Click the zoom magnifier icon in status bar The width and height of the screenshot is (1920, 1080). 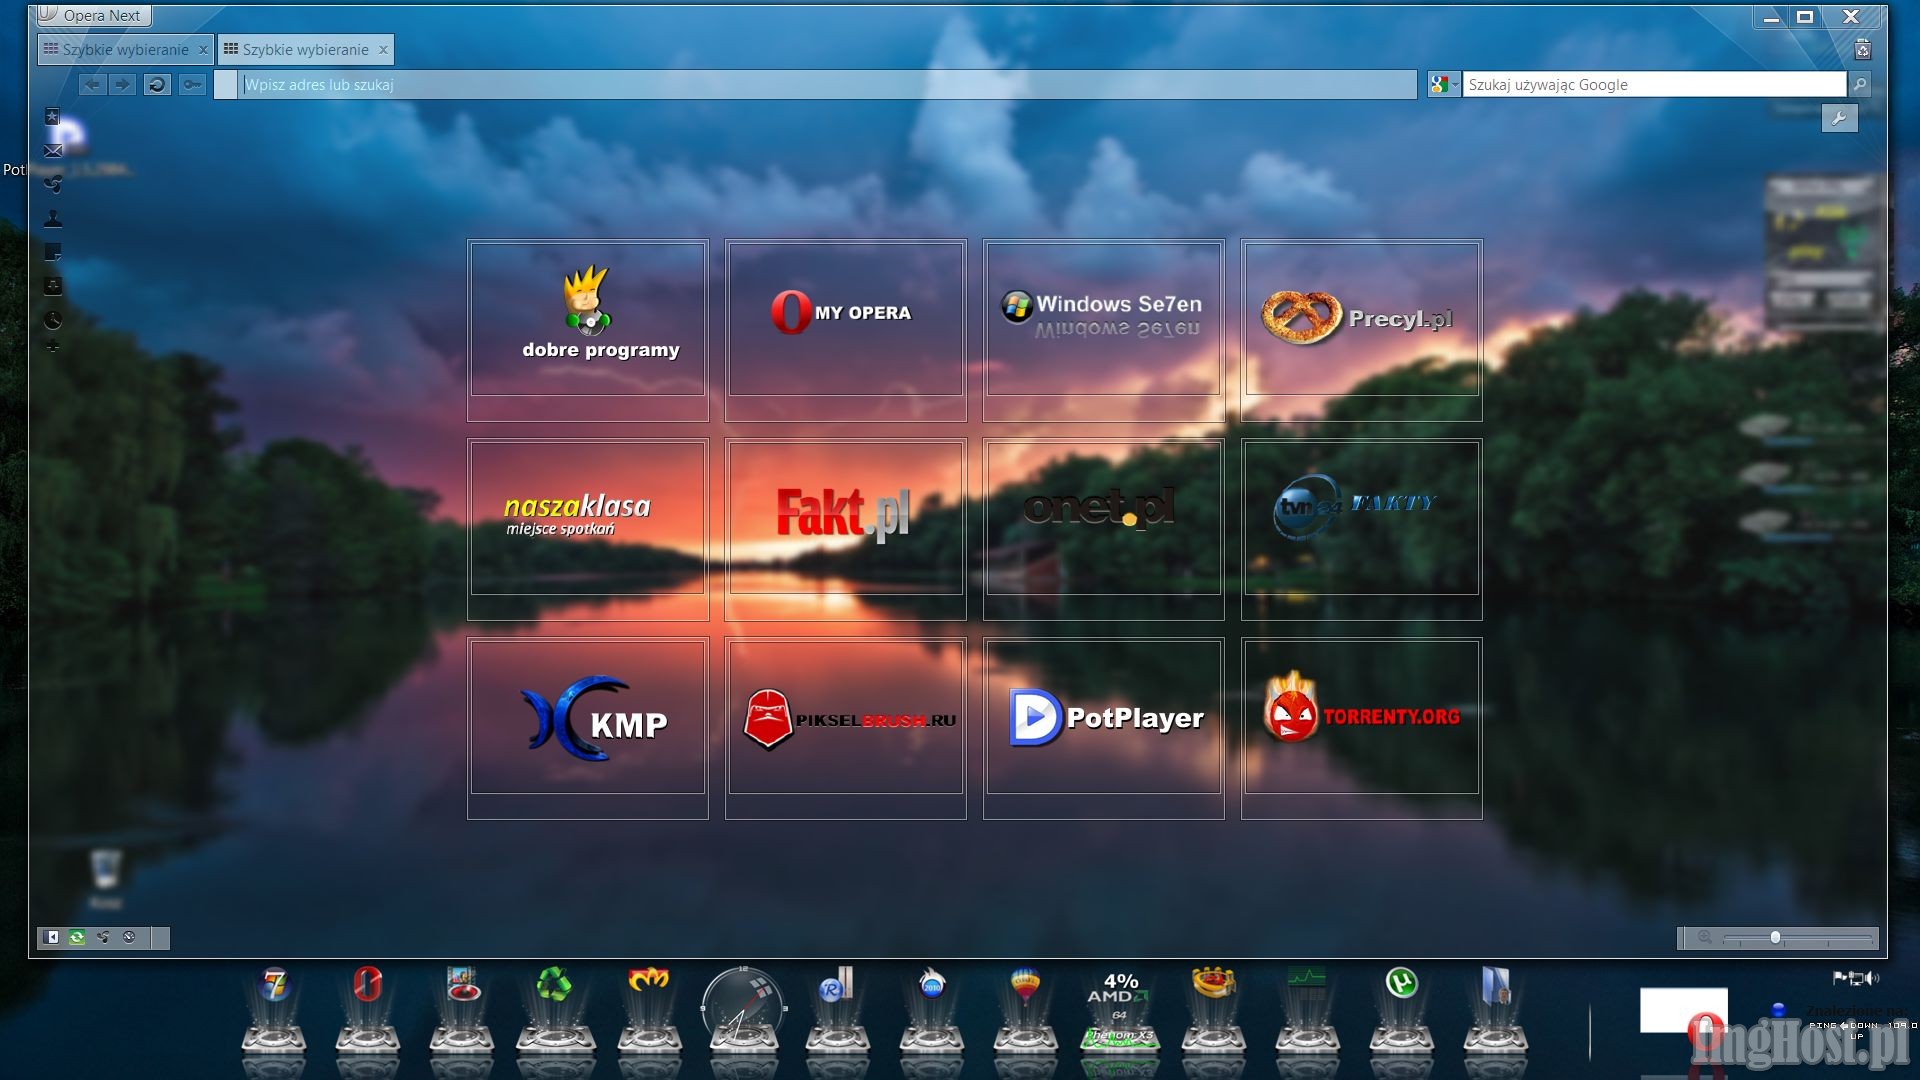click(x=1705, y=938)
